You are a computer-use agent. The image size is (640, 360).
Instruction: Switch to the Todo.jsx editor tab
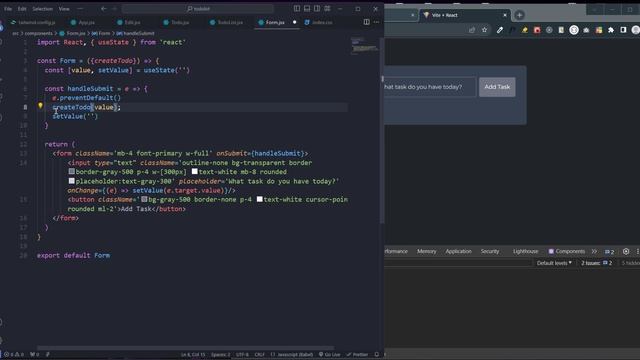pos(176,22)
